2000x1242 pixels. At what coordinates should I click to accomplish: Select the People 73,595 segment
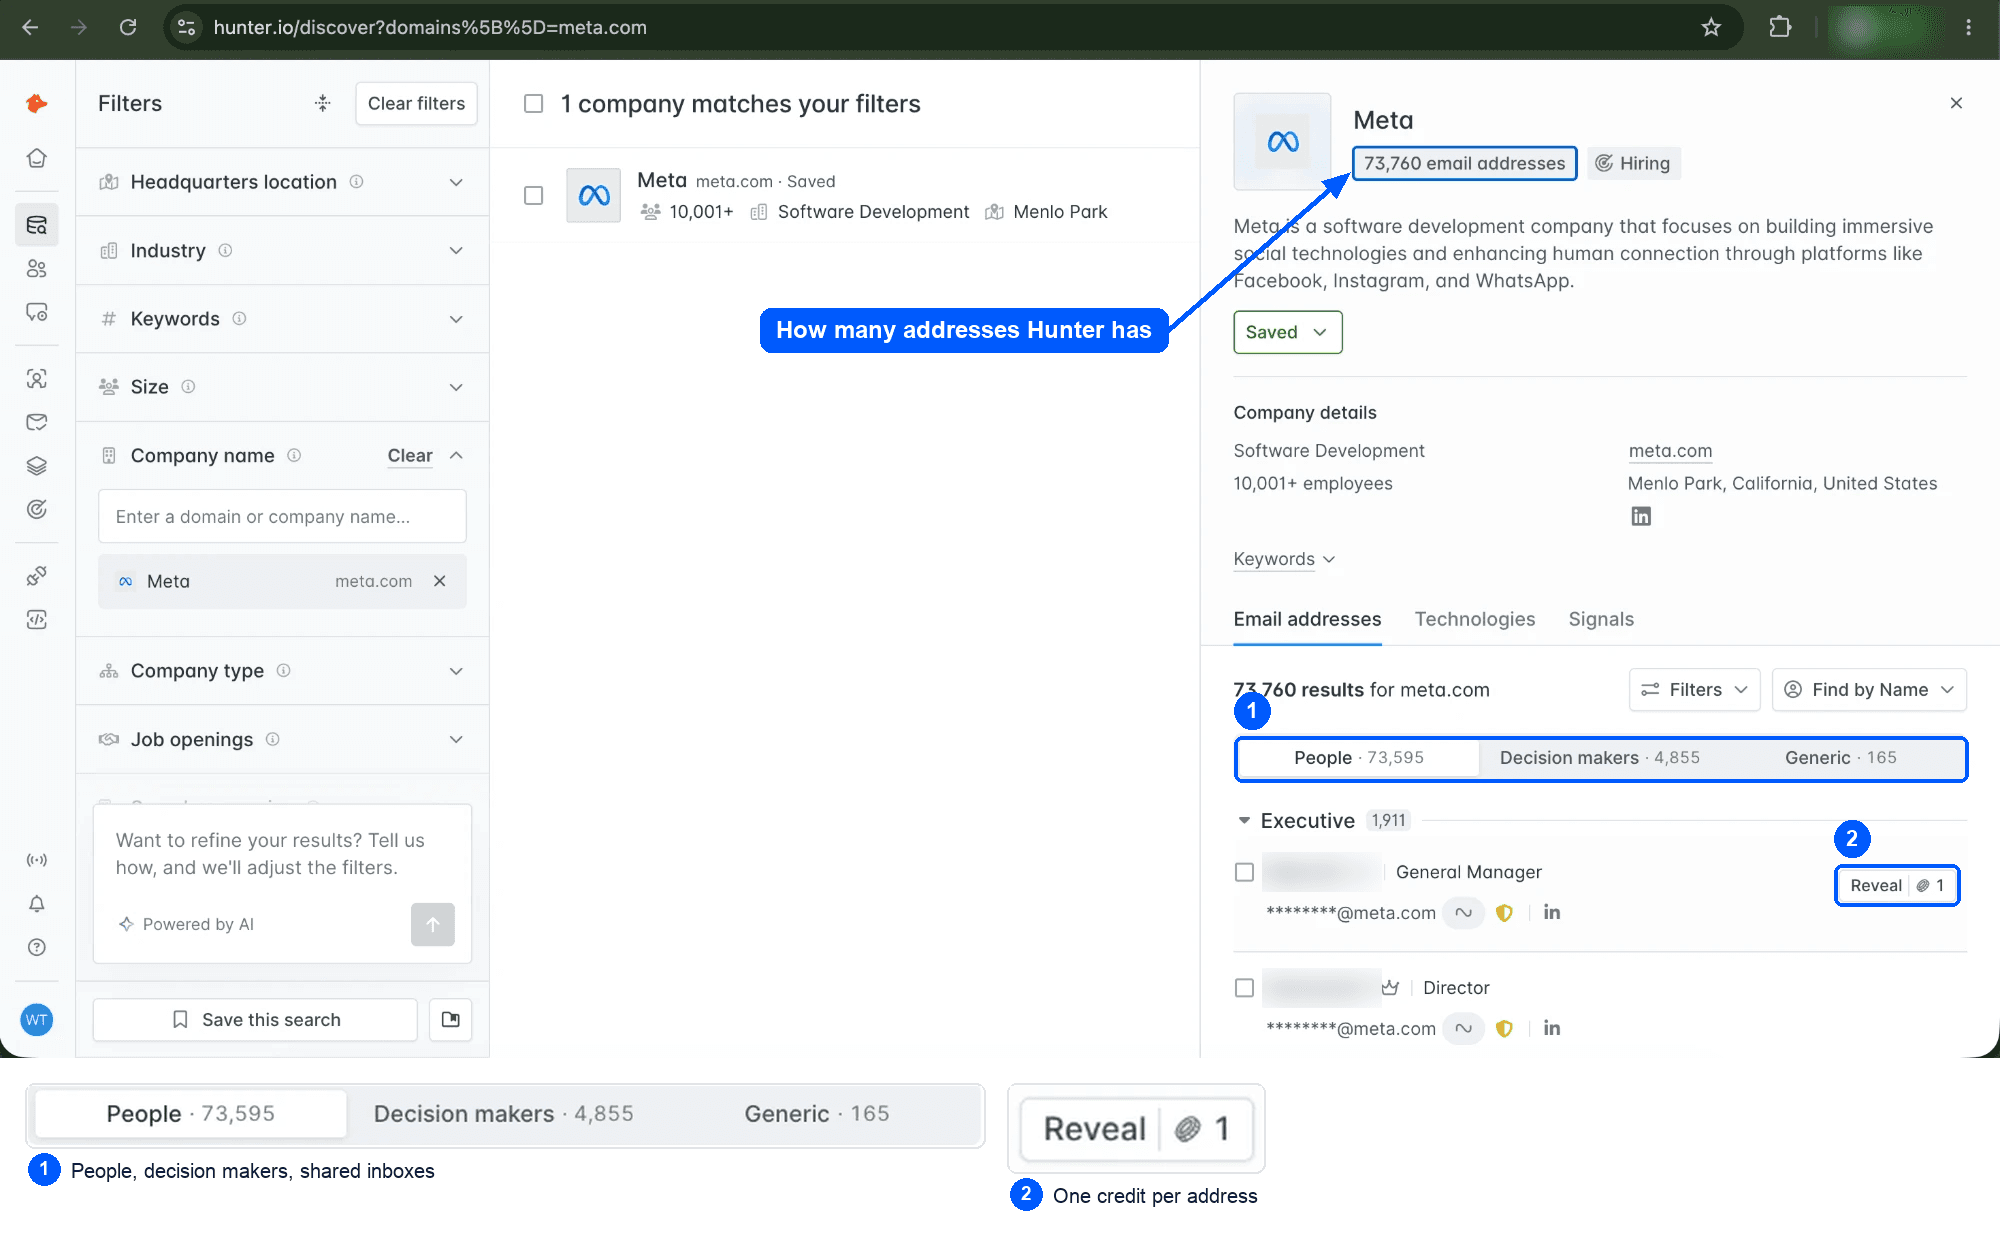(x=1358, y=758)
